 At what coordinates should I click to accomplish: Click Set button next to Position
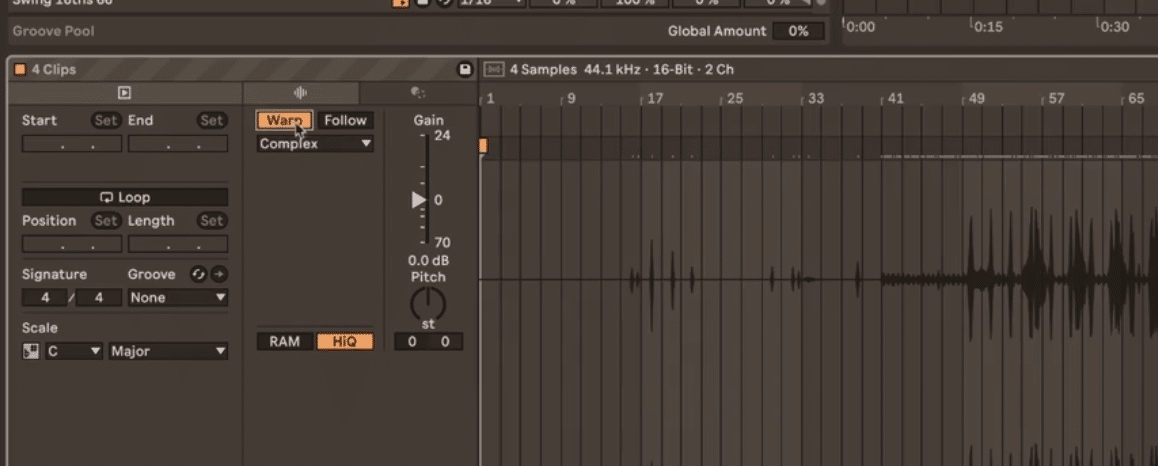click(106, 221)
